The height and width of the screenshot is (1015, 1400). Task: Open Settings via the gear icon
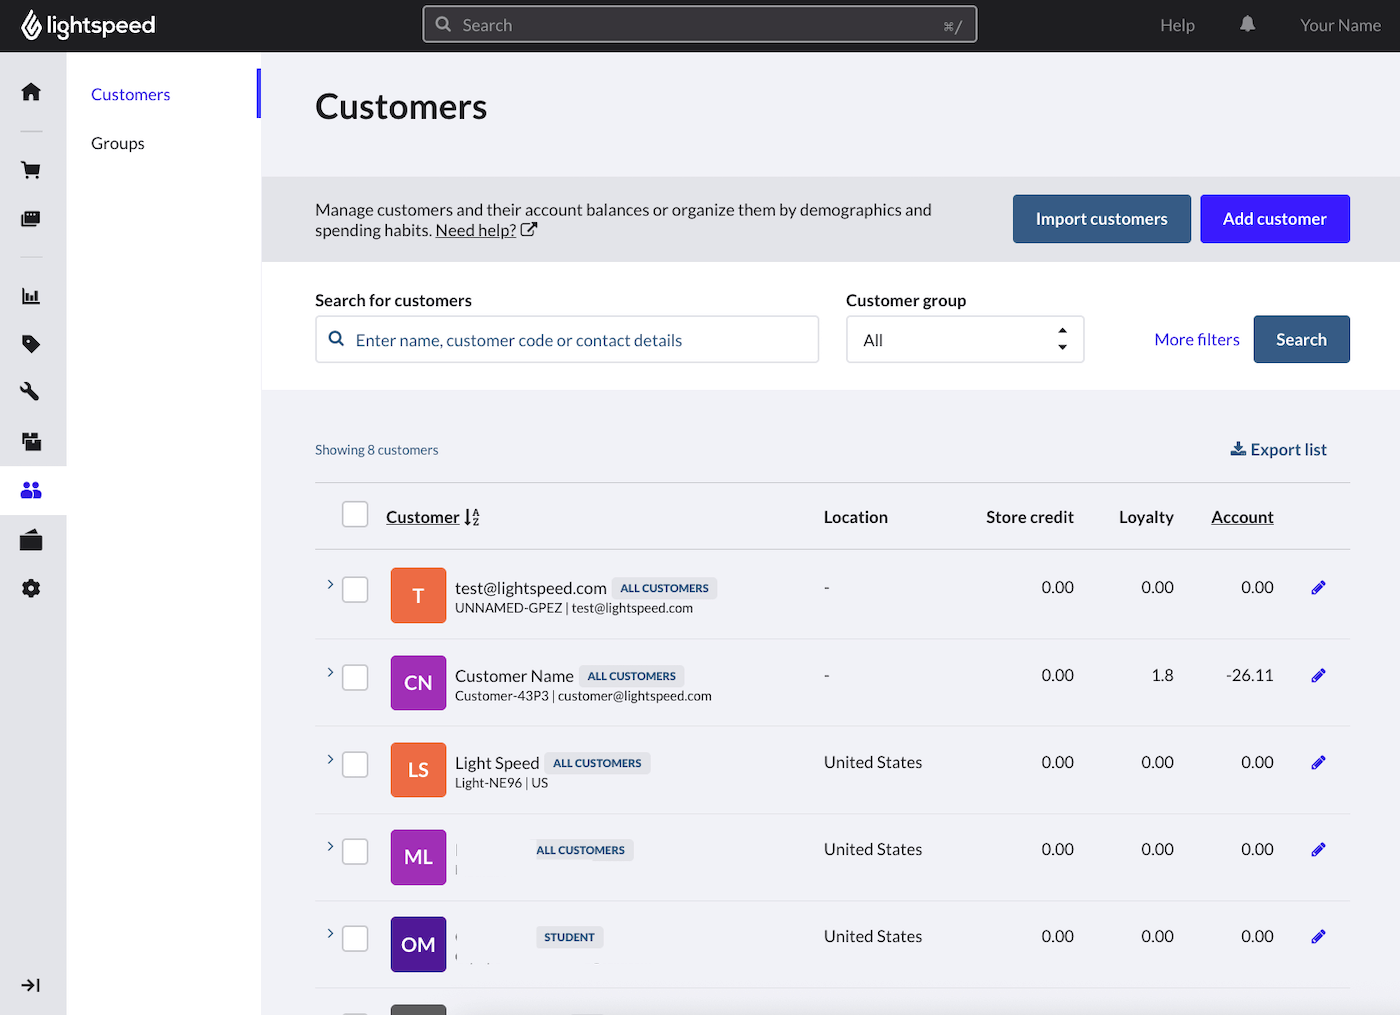pyautogui.click(x=31, y=588)
